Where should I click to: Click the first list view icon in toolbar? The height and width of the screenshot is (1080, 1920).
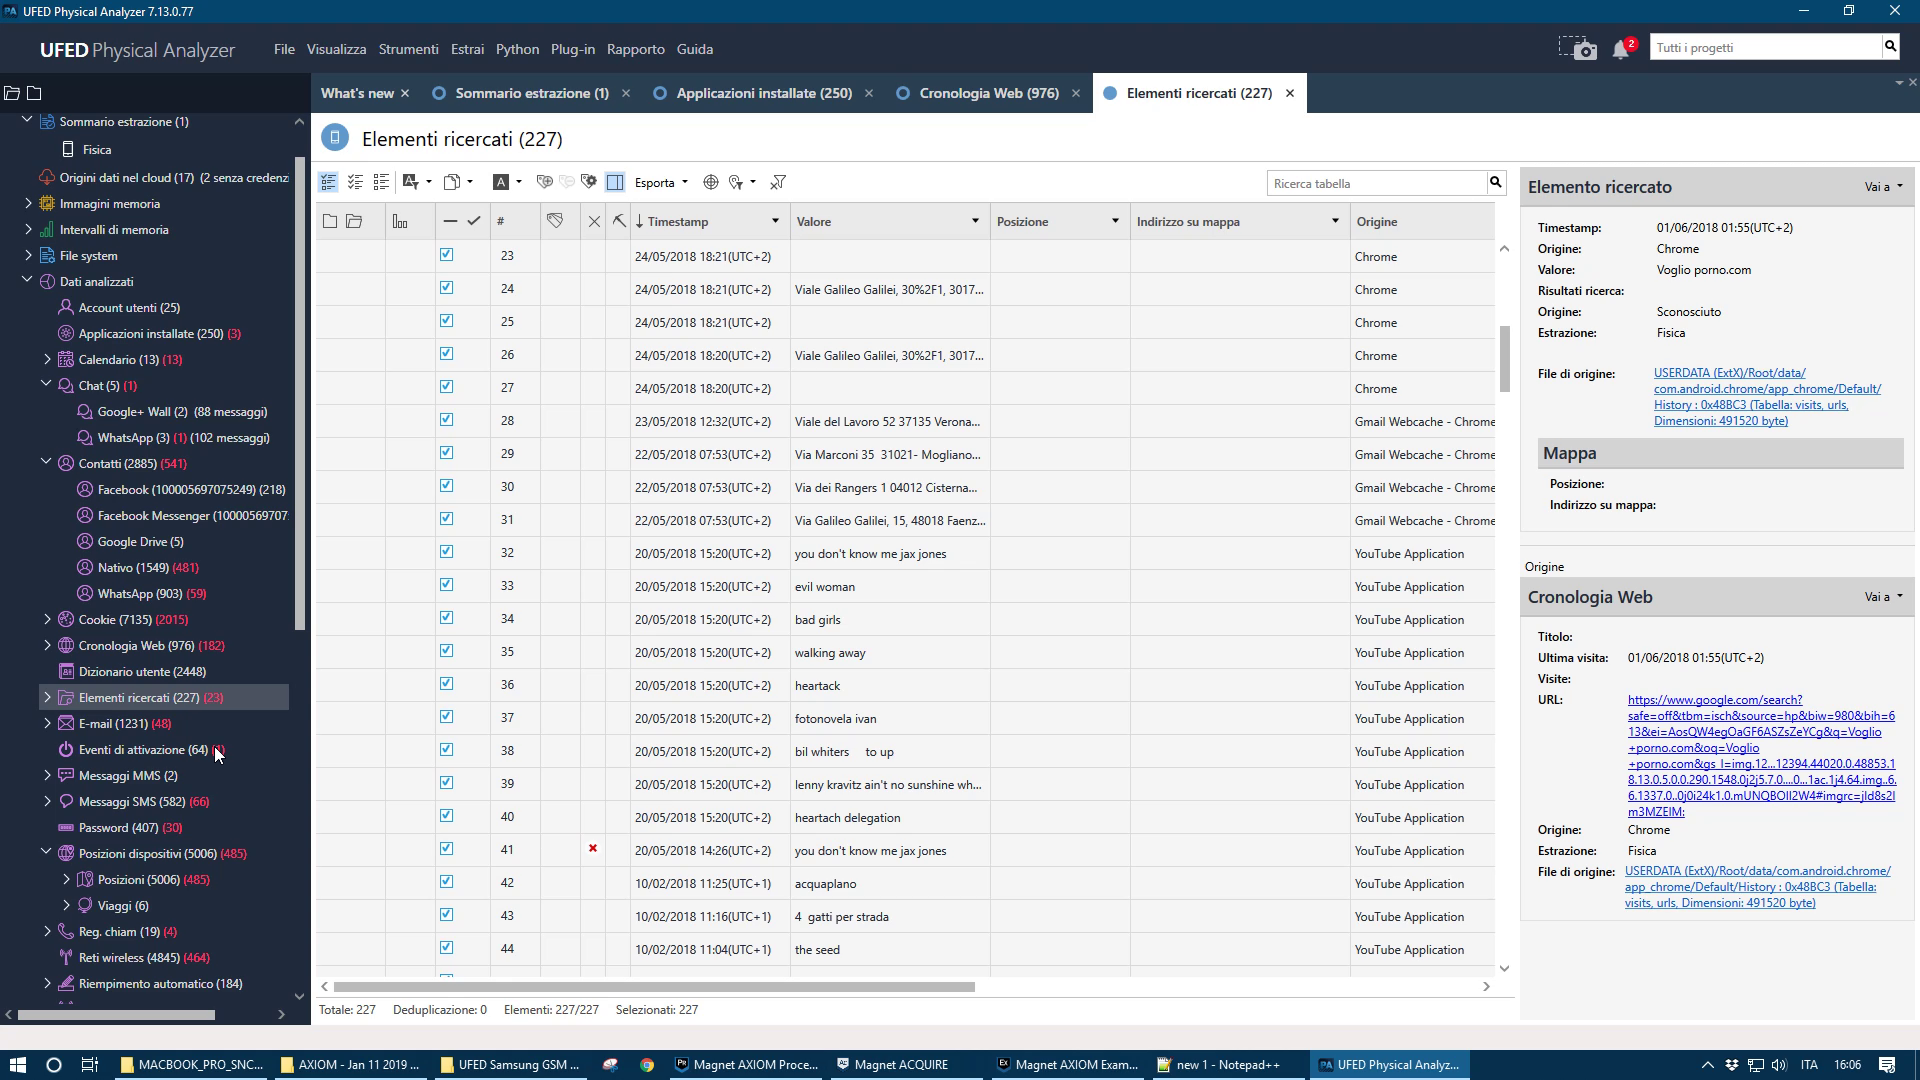[328, 182]
